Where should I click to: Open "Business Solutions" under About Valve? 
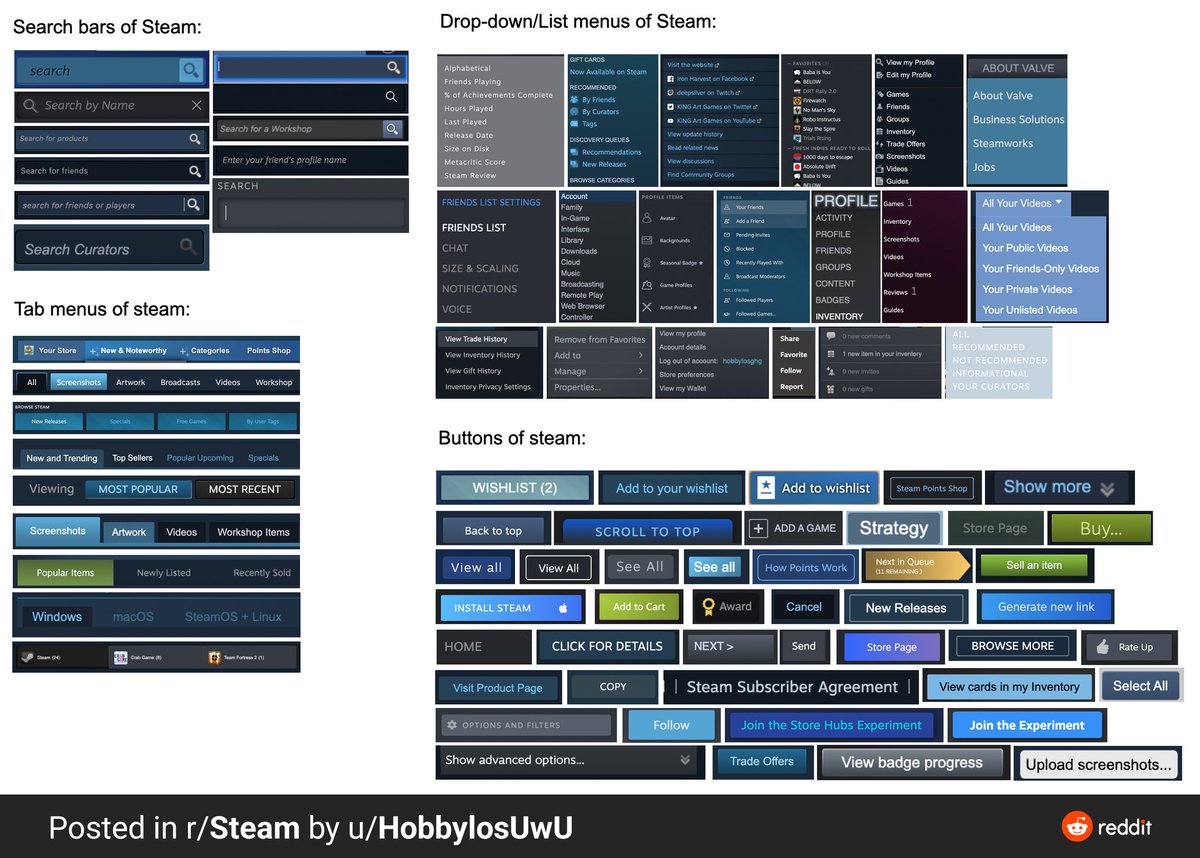tap(1018, 119)
